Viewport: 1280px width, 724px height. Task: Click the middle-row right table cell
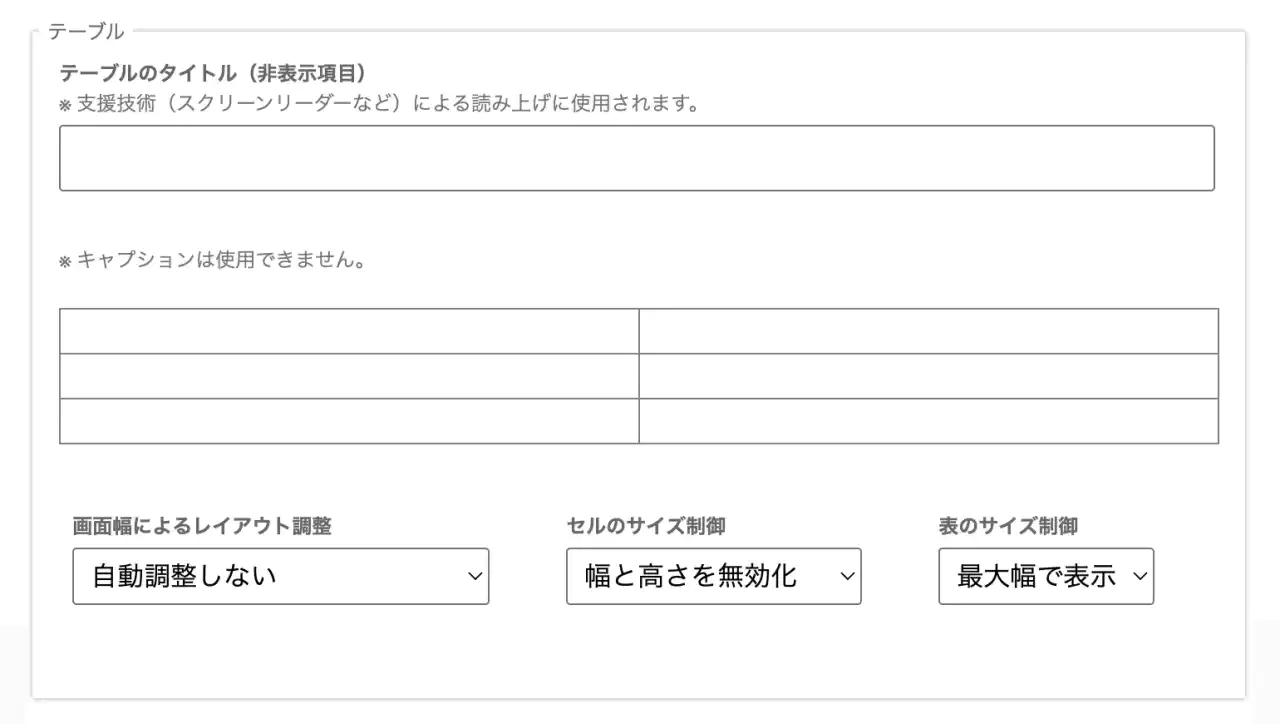[928, 376]
